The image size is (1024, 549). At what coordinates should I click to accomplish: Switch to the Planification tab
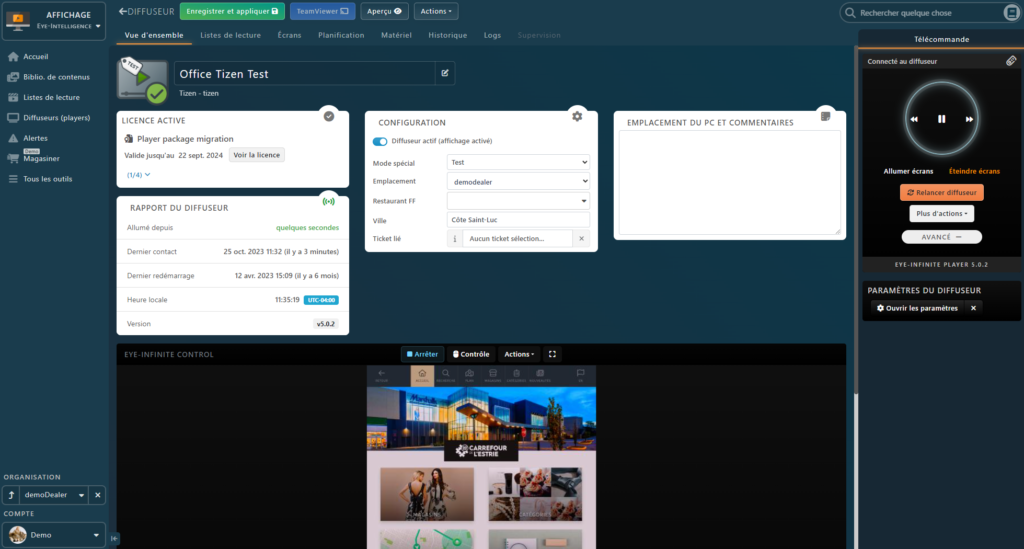341,35
